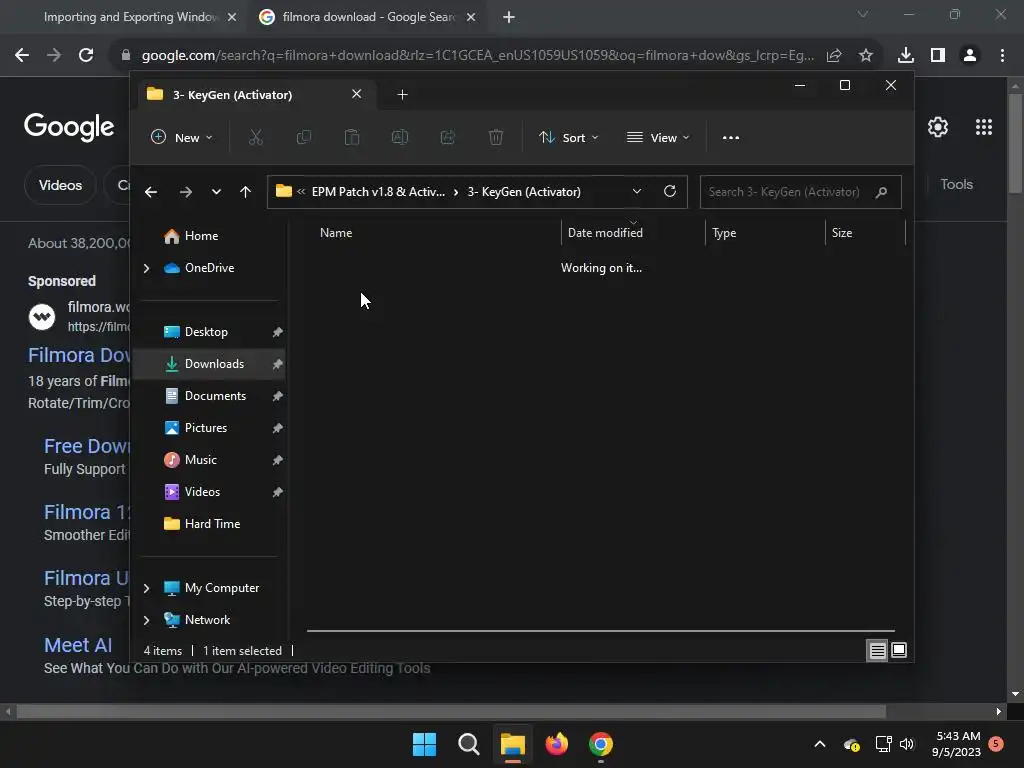The height and width of the screenshot is (768, 1024).
Task: Switch to Importing and Exporting Windows Chrome tab
Action: (131, 17)
